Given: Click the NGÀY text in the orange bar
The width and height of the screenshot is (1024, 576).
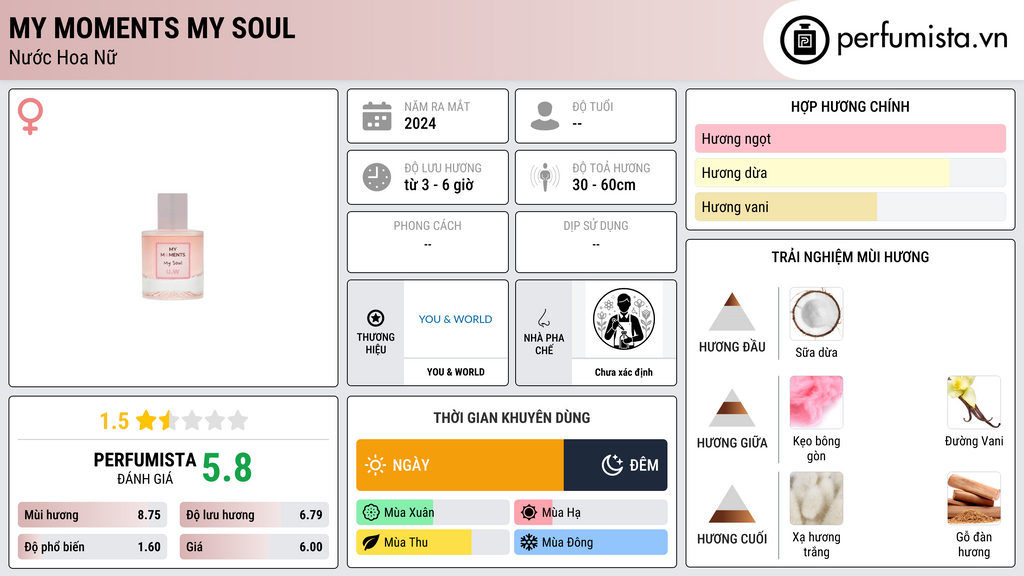Looking at the screenshot, I should 411,465.
